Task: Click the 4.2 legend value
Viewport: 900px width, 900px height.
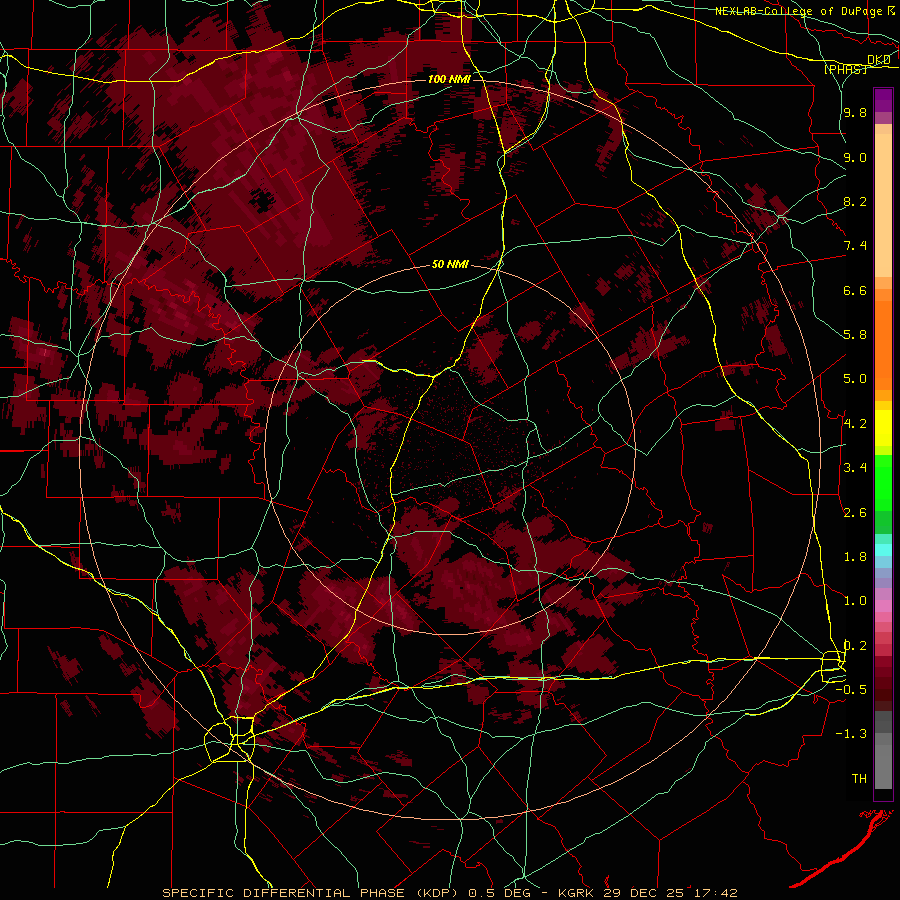Action: click(855, 424)
